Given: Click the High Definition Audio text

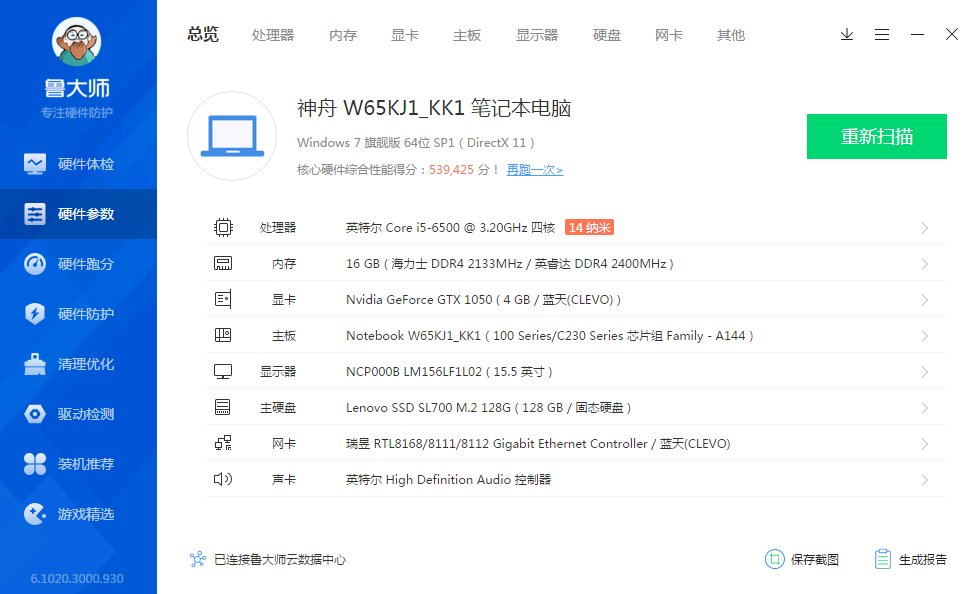Looking at the screenshot, I should (x=448, y=480).
